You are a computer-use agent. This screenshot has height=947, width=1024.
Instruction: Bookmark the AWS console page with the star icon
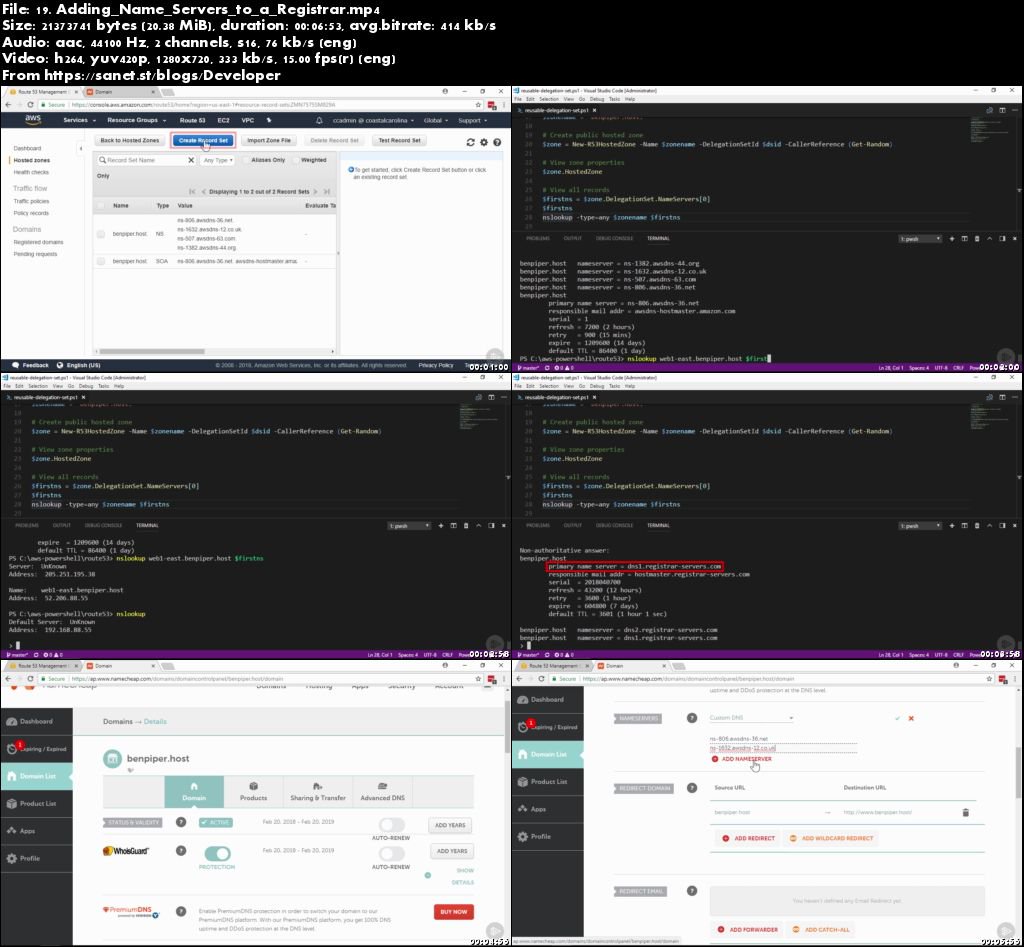point(478,104)
